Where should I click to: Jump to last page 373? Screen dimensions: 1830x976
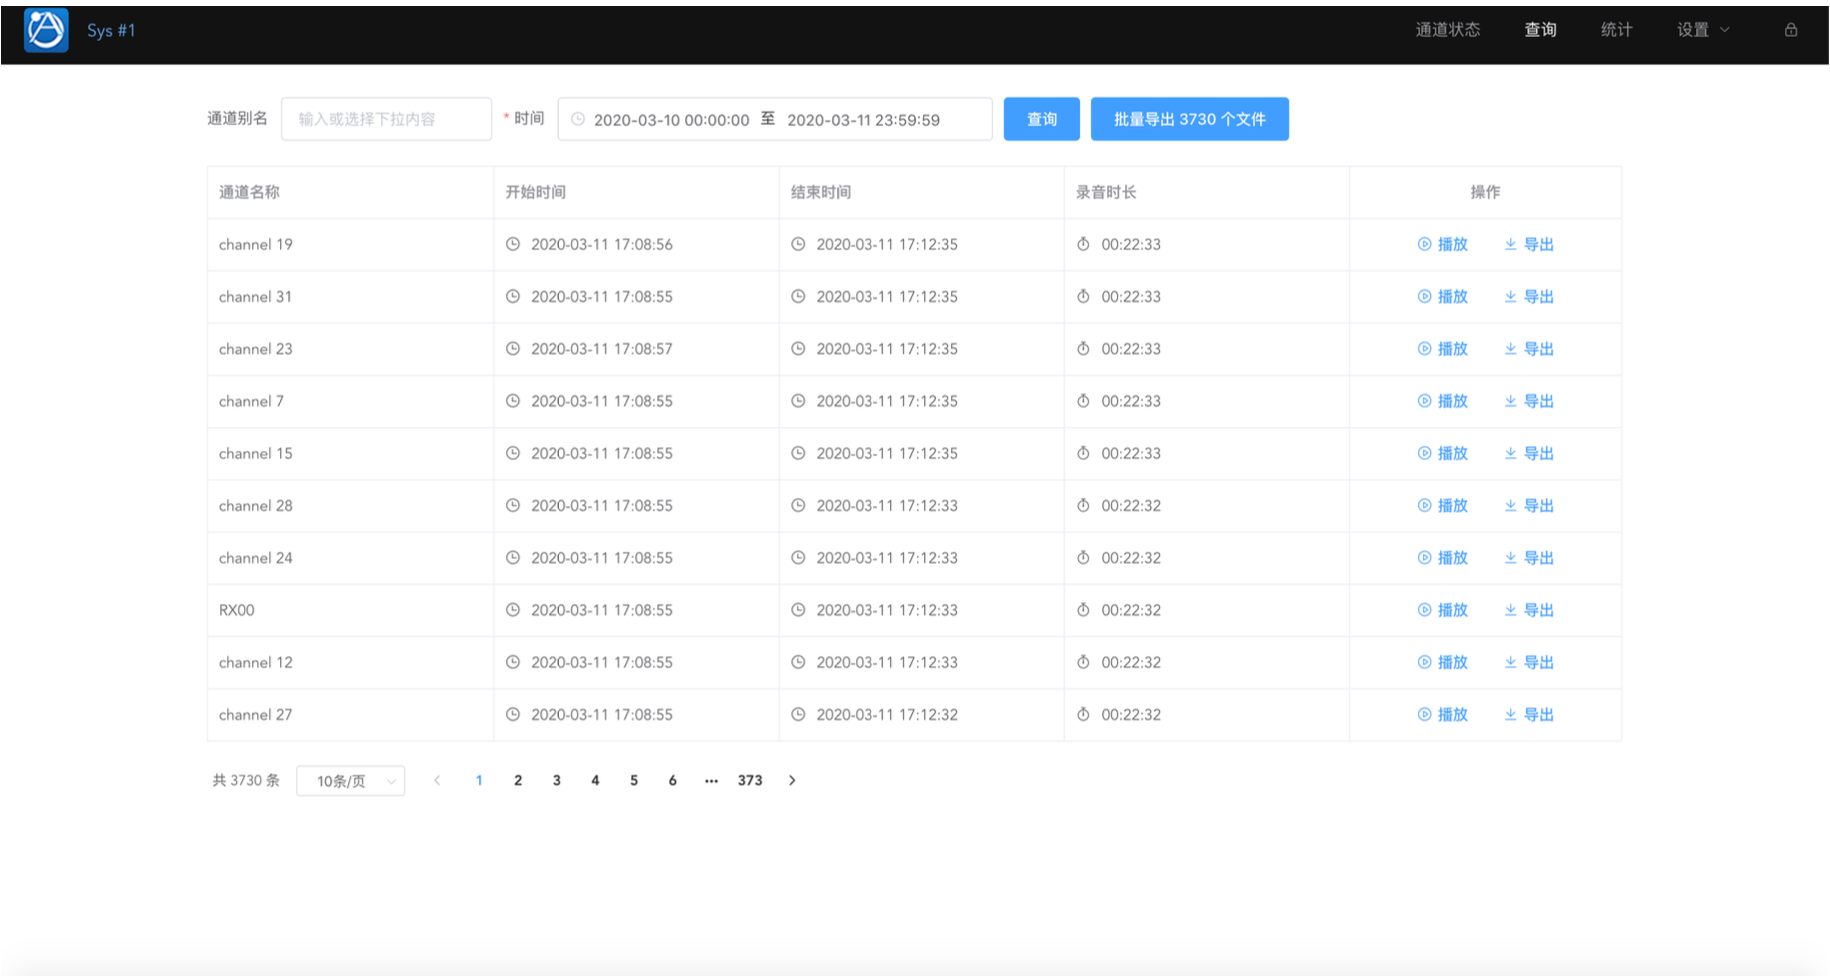(750, 781)
